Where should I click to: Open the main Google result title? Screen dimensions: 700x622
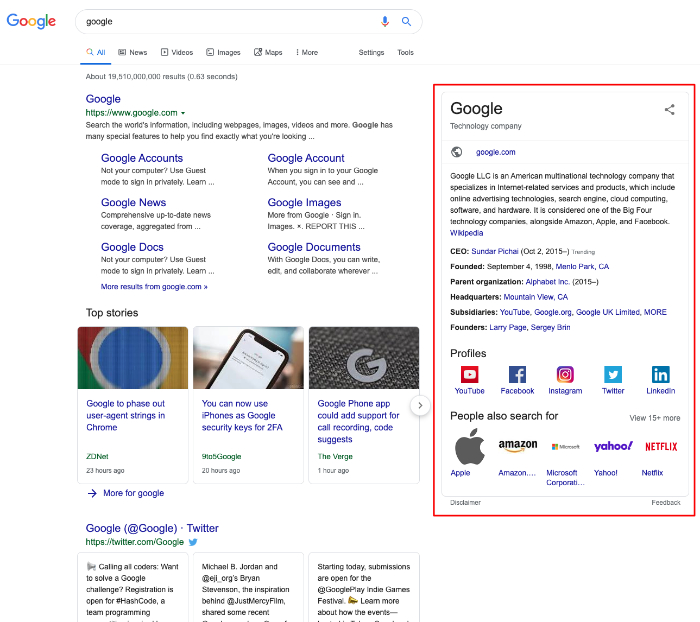point(103,99)
